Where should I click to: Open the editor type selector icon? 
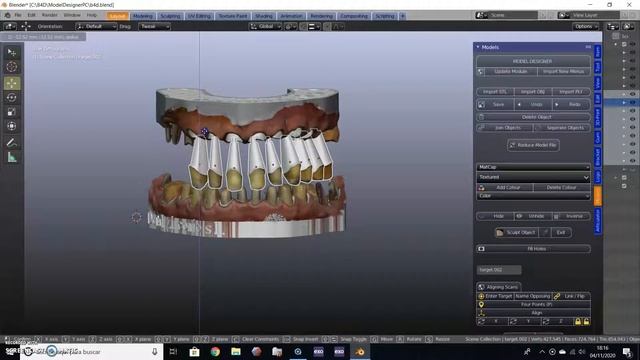10,27
